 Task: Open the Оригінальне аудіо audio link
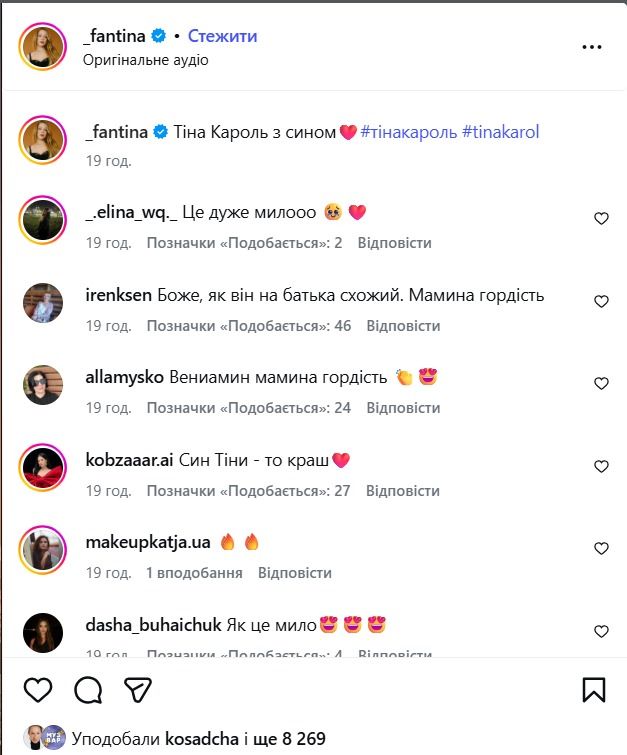[x=146, y=60]
